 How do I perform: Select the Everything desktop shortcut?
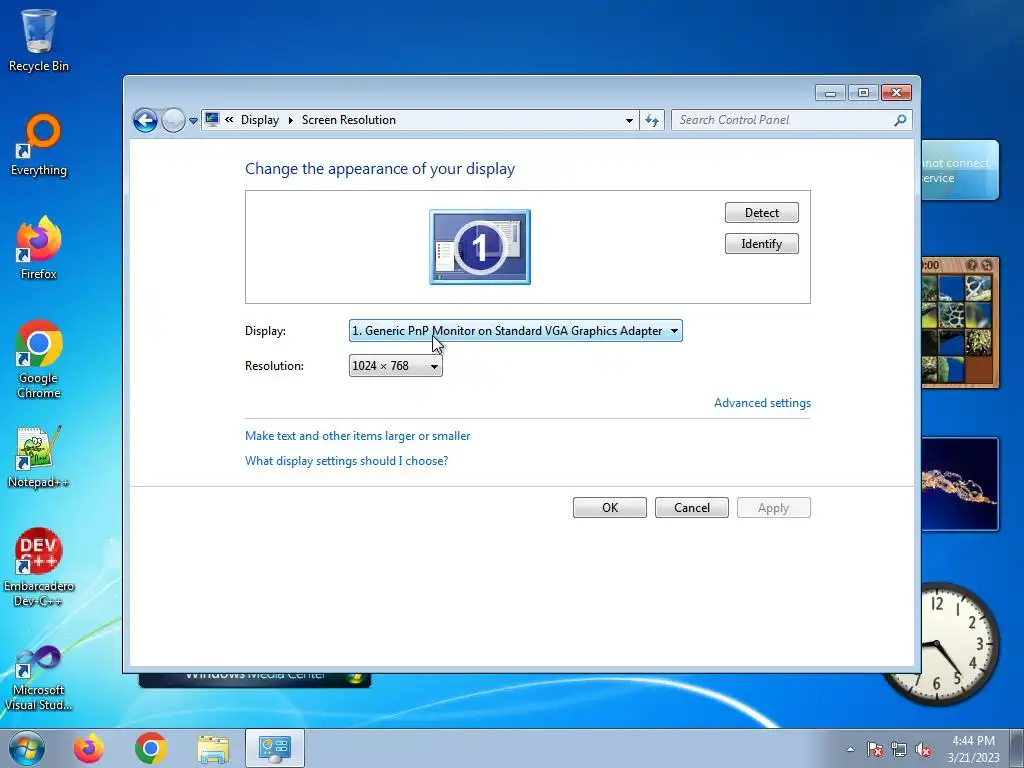click(x=39, y=145)
